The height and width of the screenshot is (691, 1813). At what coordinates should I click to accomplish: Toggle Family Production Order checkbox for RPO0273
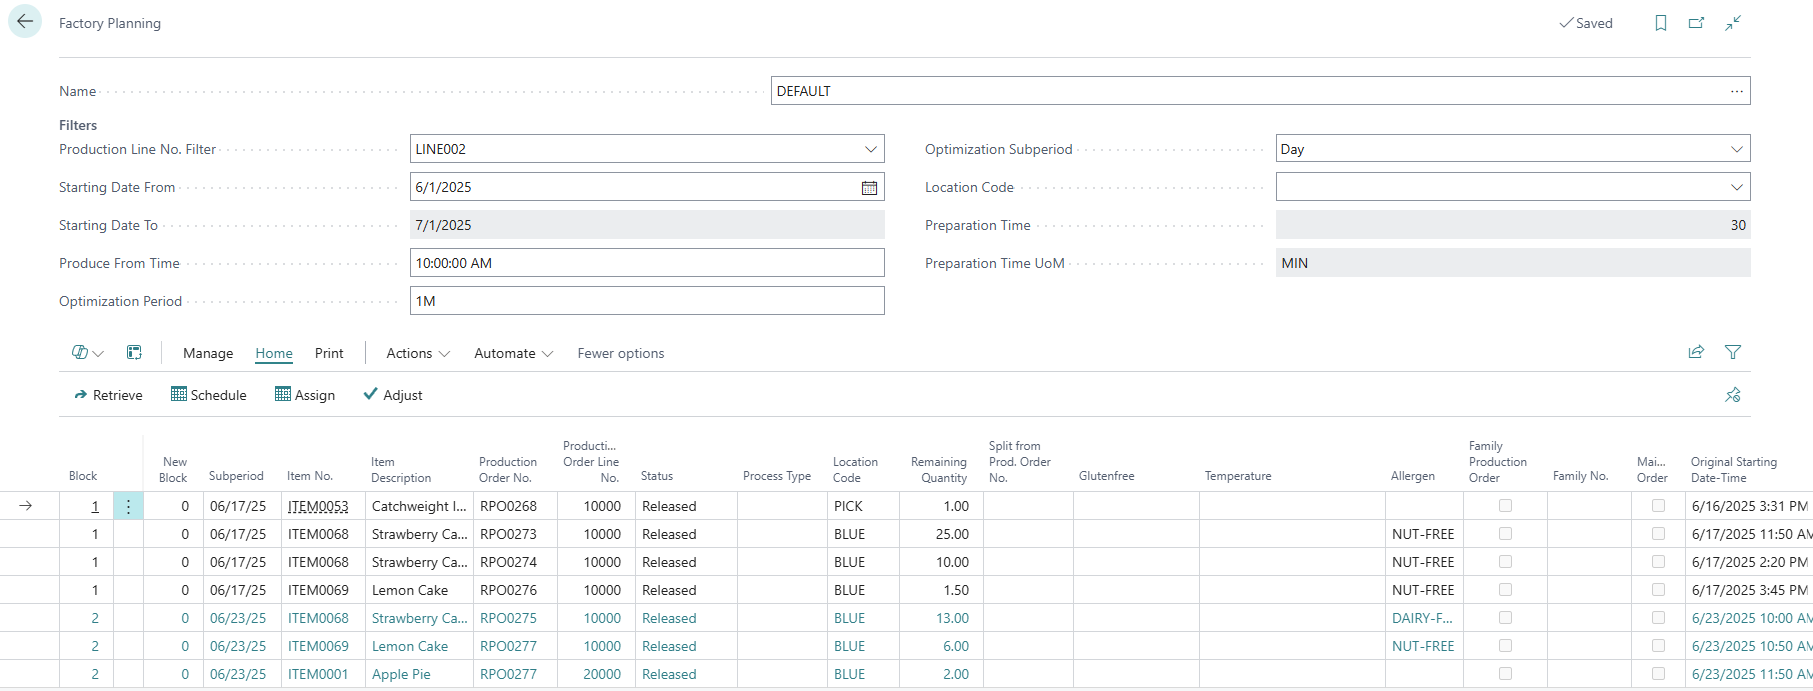[1505, 534]
